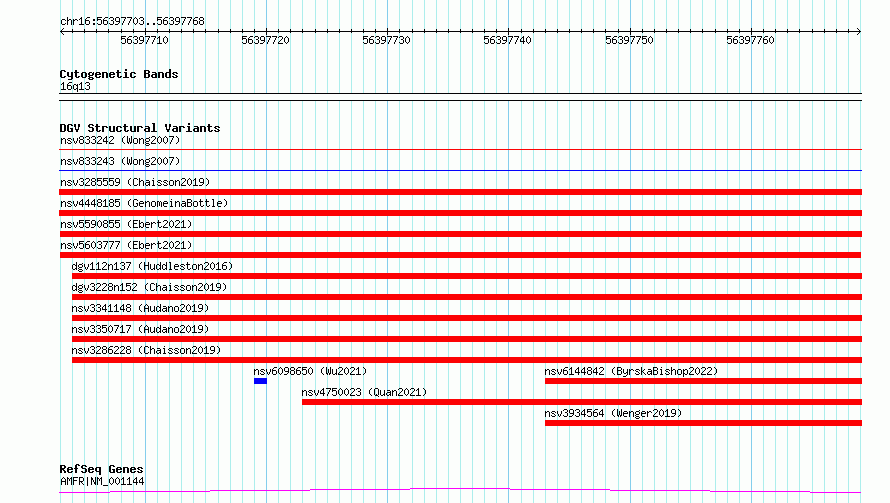Screen dimensions: 890x503
Task: Select the nsv3286228 (Chaisson2019) label
Action: coord(146,350)
